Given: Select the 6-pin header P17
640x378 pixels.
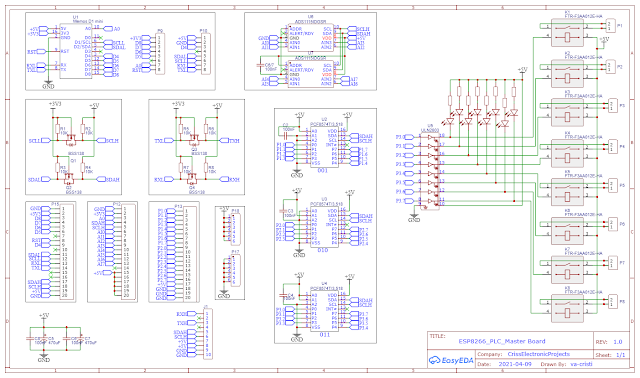Looking at the screenshot, I should point(235,269).
